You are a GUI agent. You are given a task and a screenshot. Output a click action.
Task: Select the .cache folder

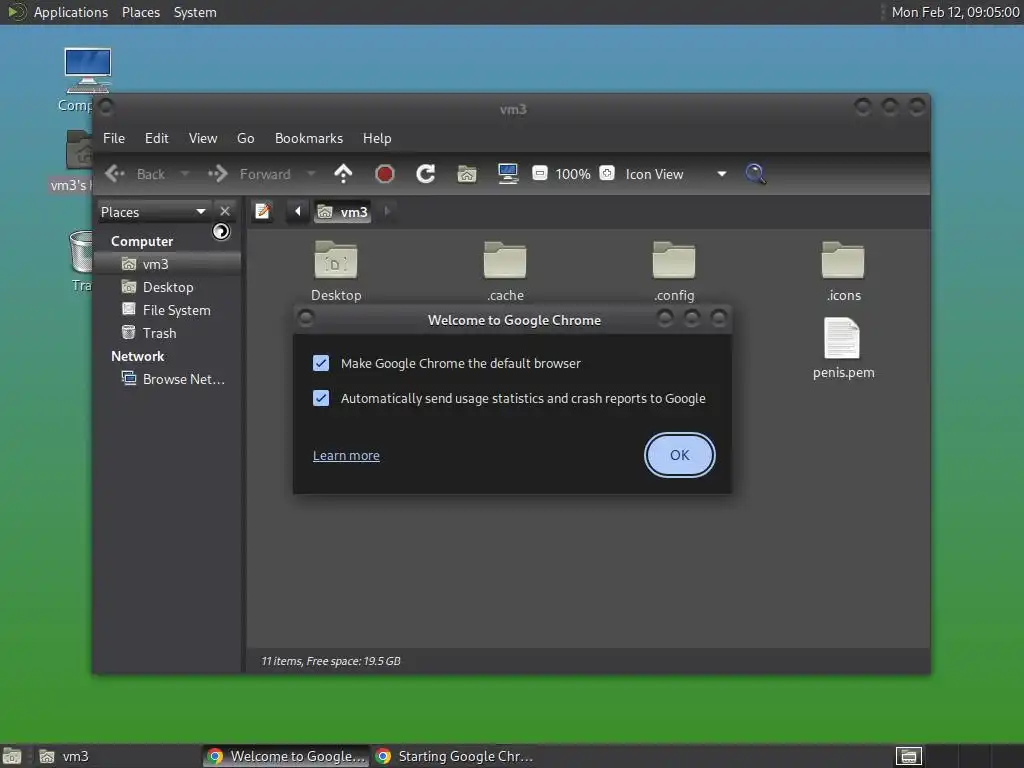[505, 271]
